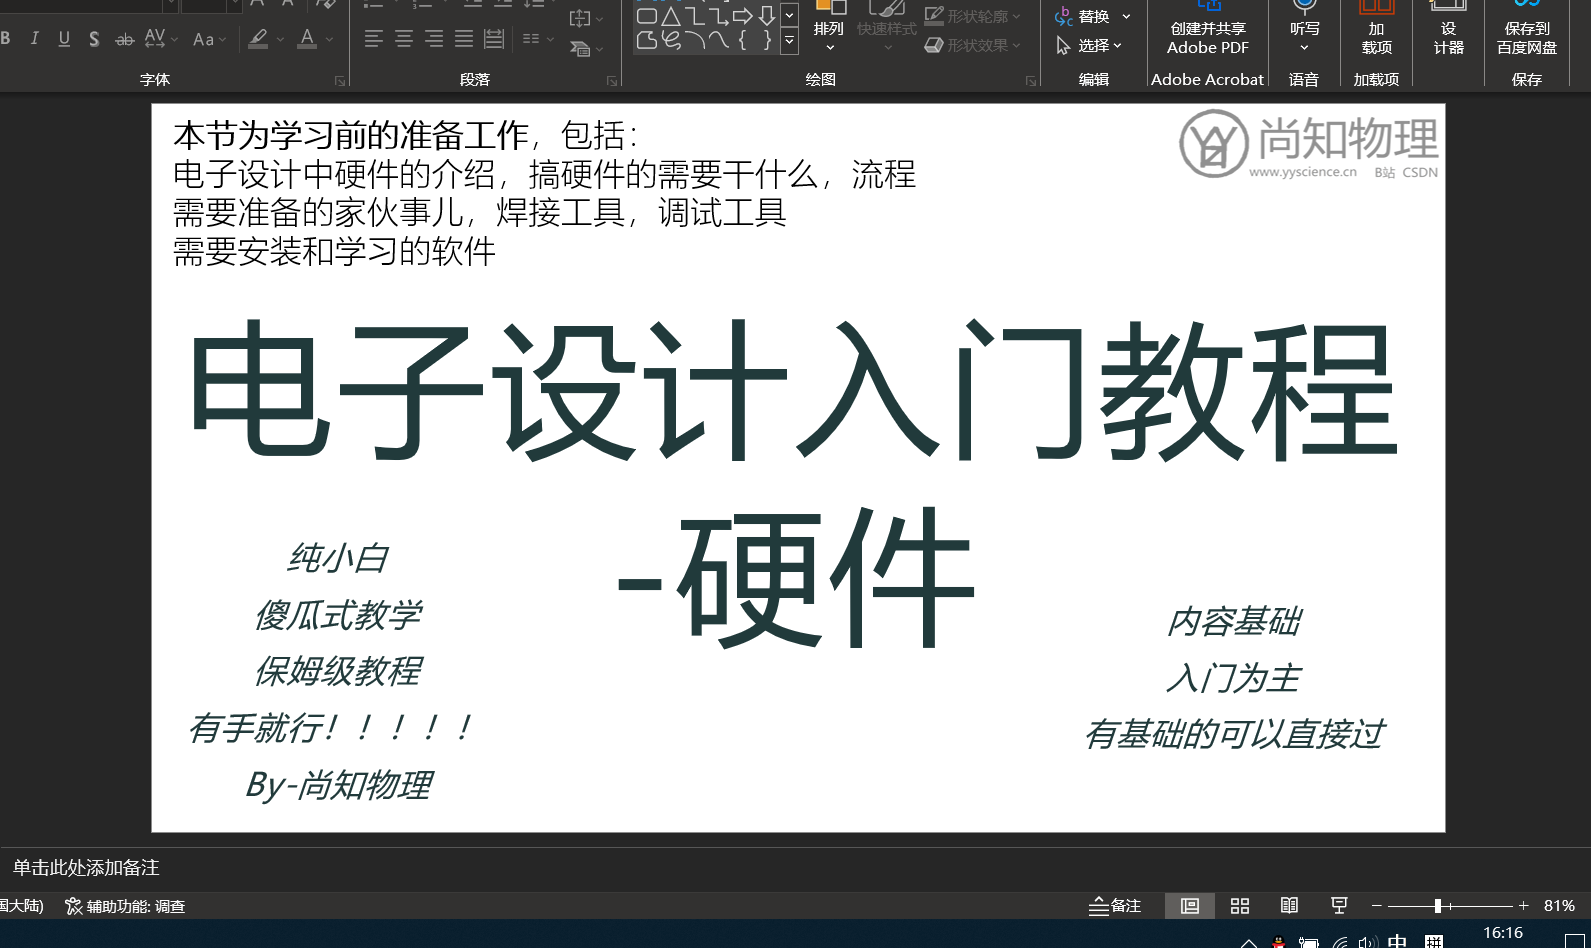Toggle italic formatting
Image resolution: width=1591 pixels, height=948 pixels.
pyautogui.click(x=35, y=39)
